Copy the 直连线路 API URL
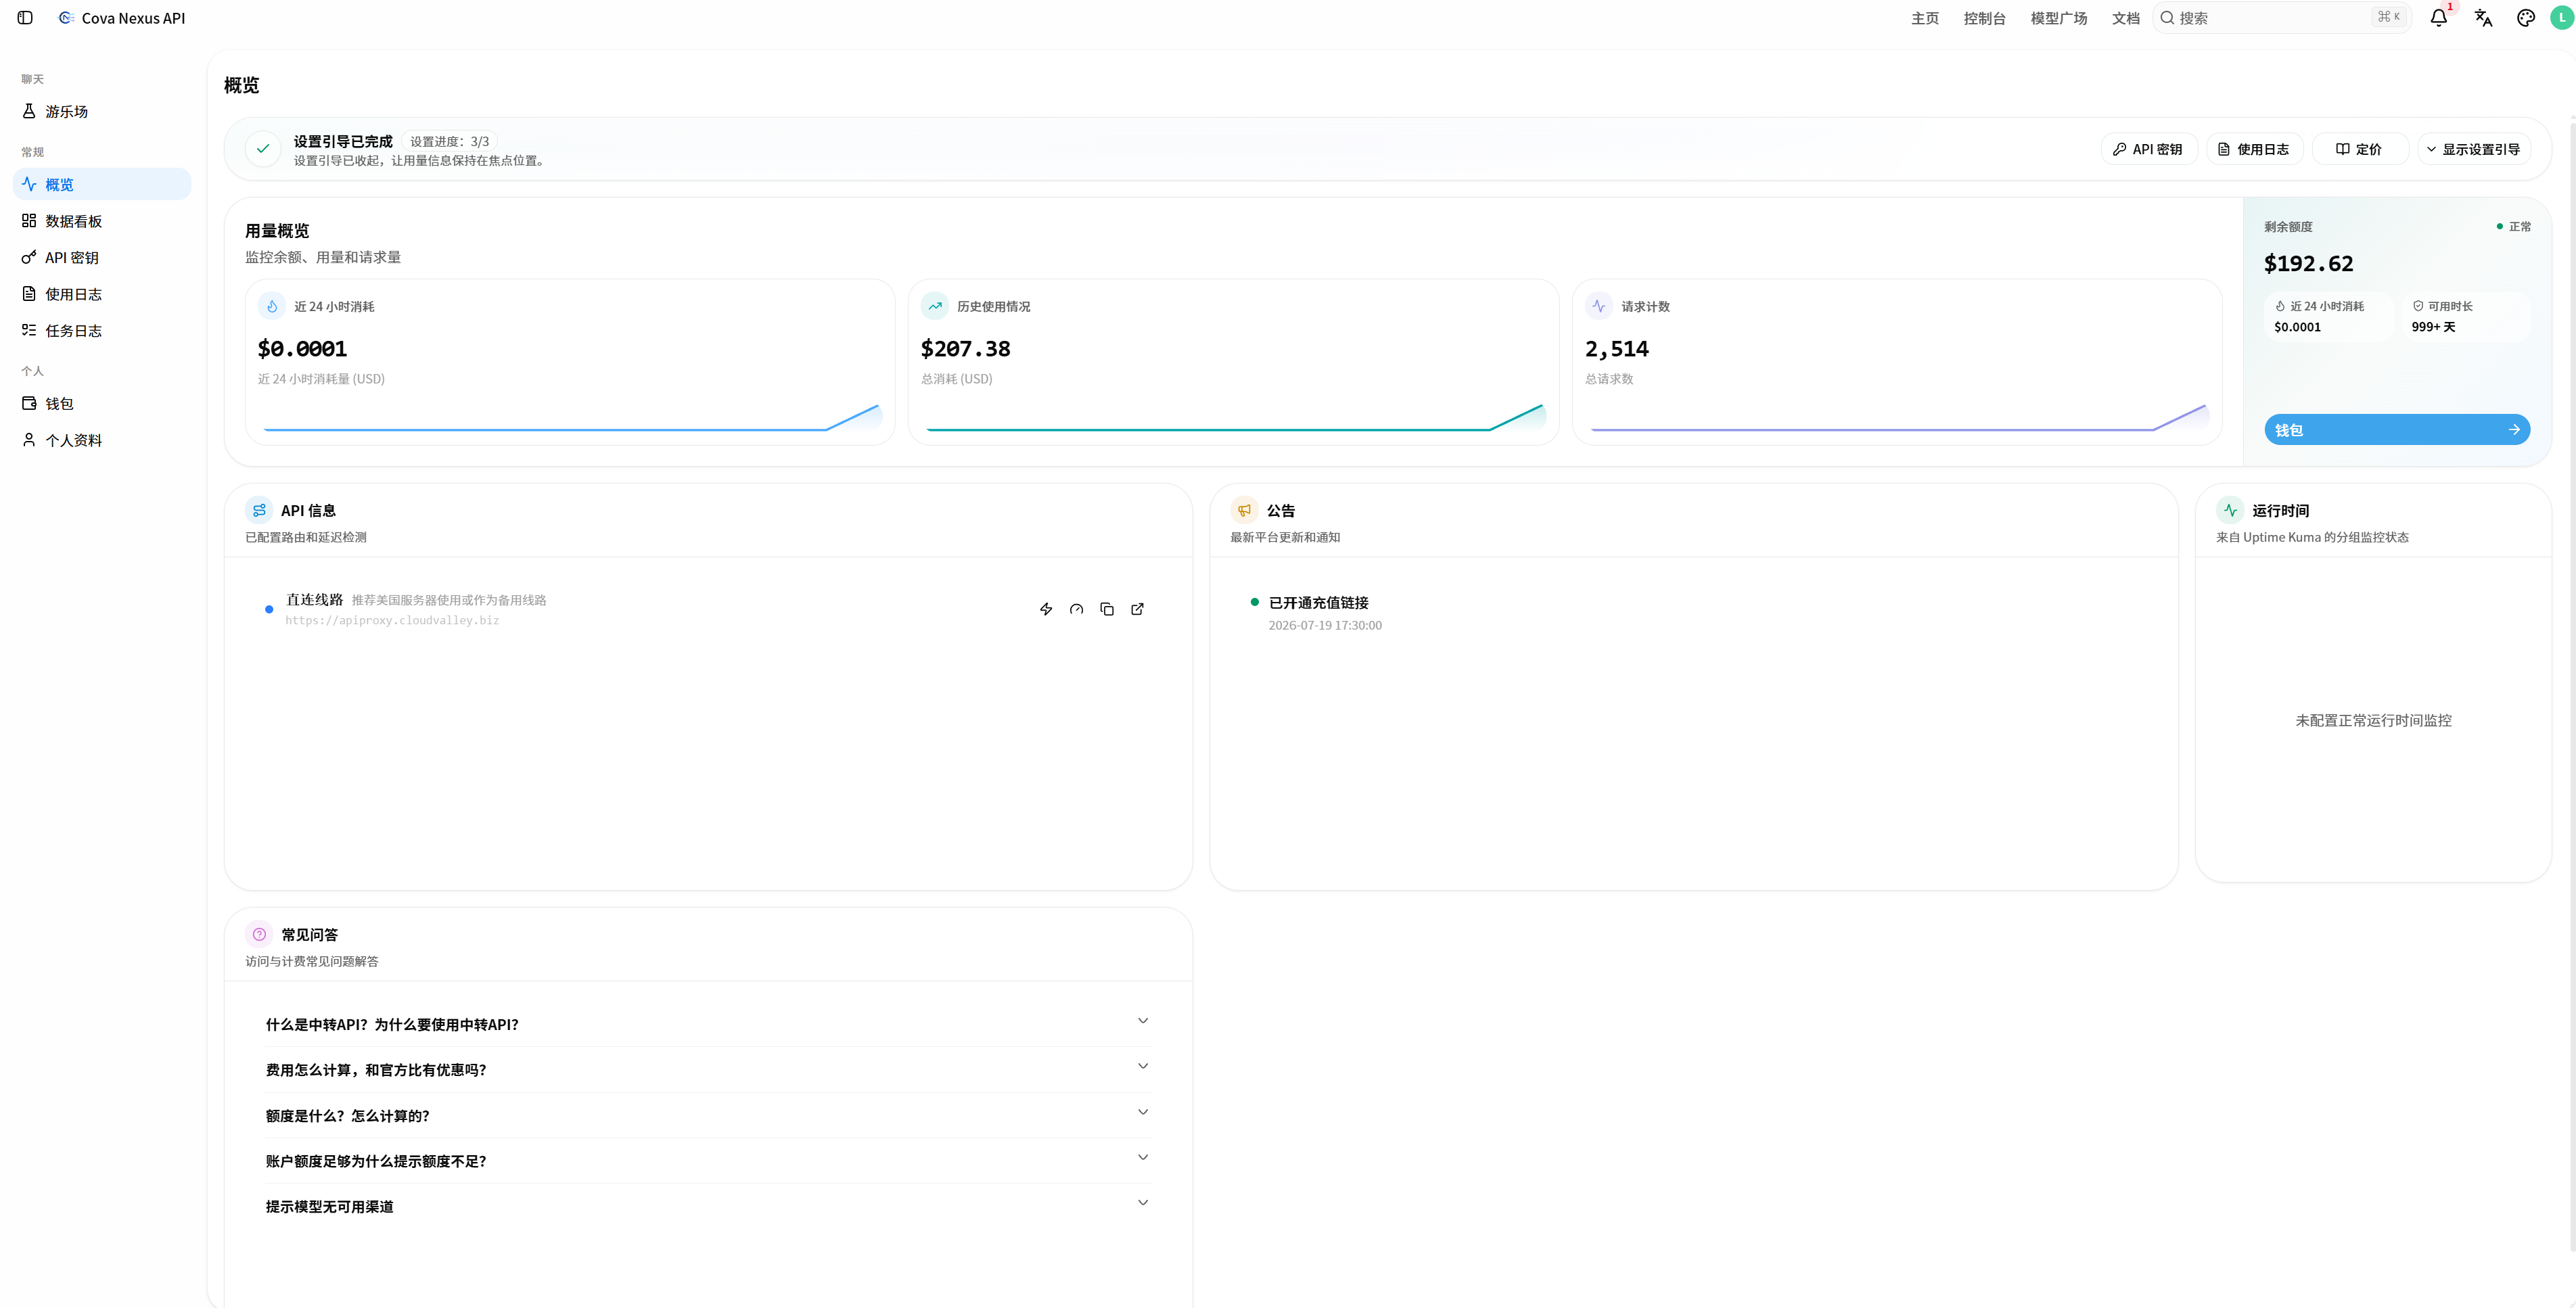The width and height of the screenshot is (2576, 1308). pyautogui.click(x=1107, y=609)
